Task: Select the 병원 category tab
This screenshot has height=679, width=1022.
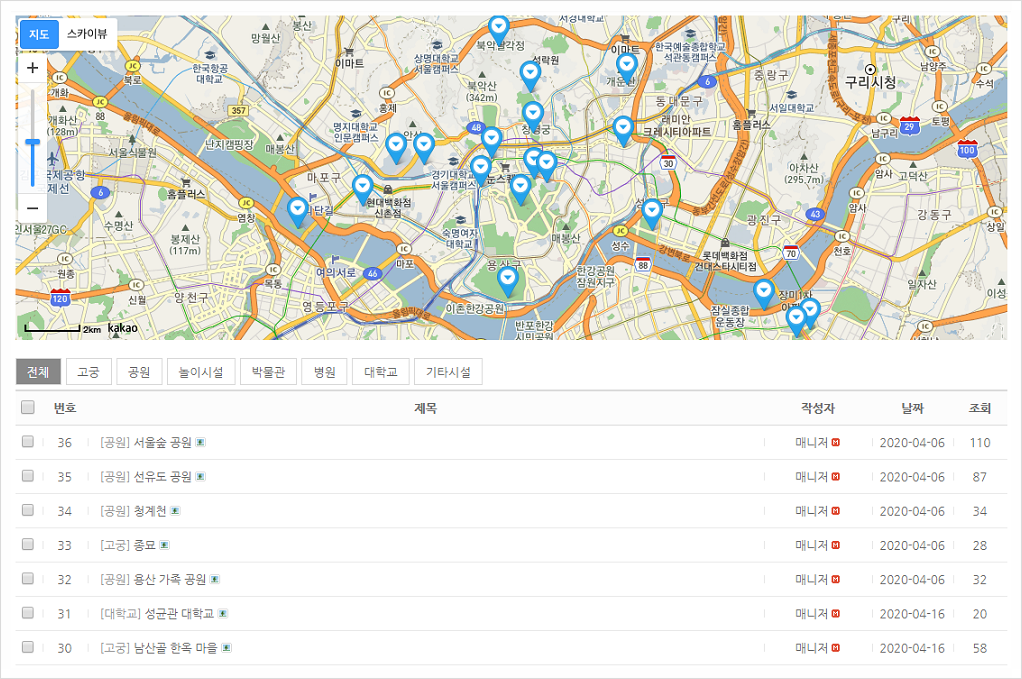Action: pyautogui.click(x=325, y=372)
